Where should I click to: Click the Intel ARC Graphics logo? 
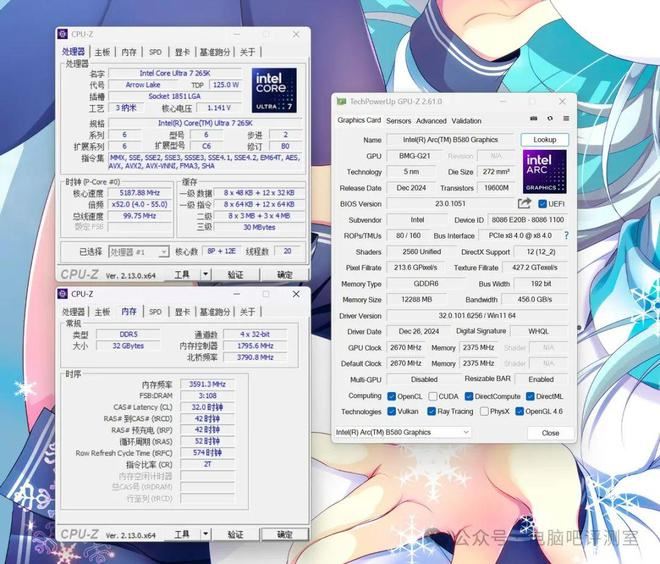544,172
